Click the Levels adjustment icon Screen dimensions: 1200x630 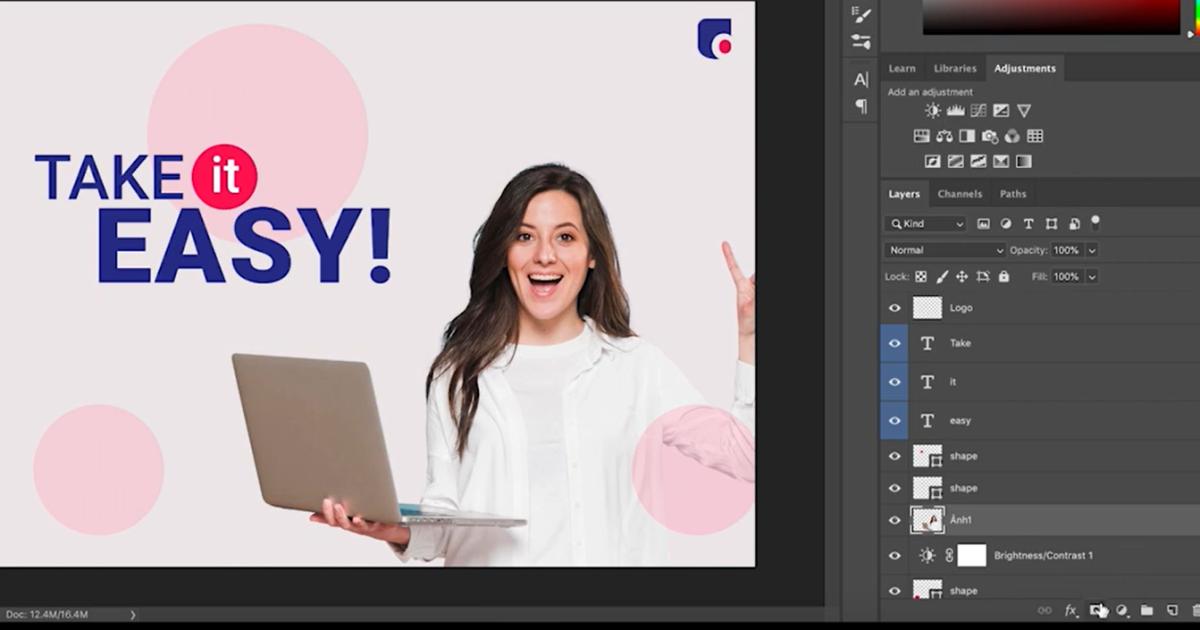955,111
